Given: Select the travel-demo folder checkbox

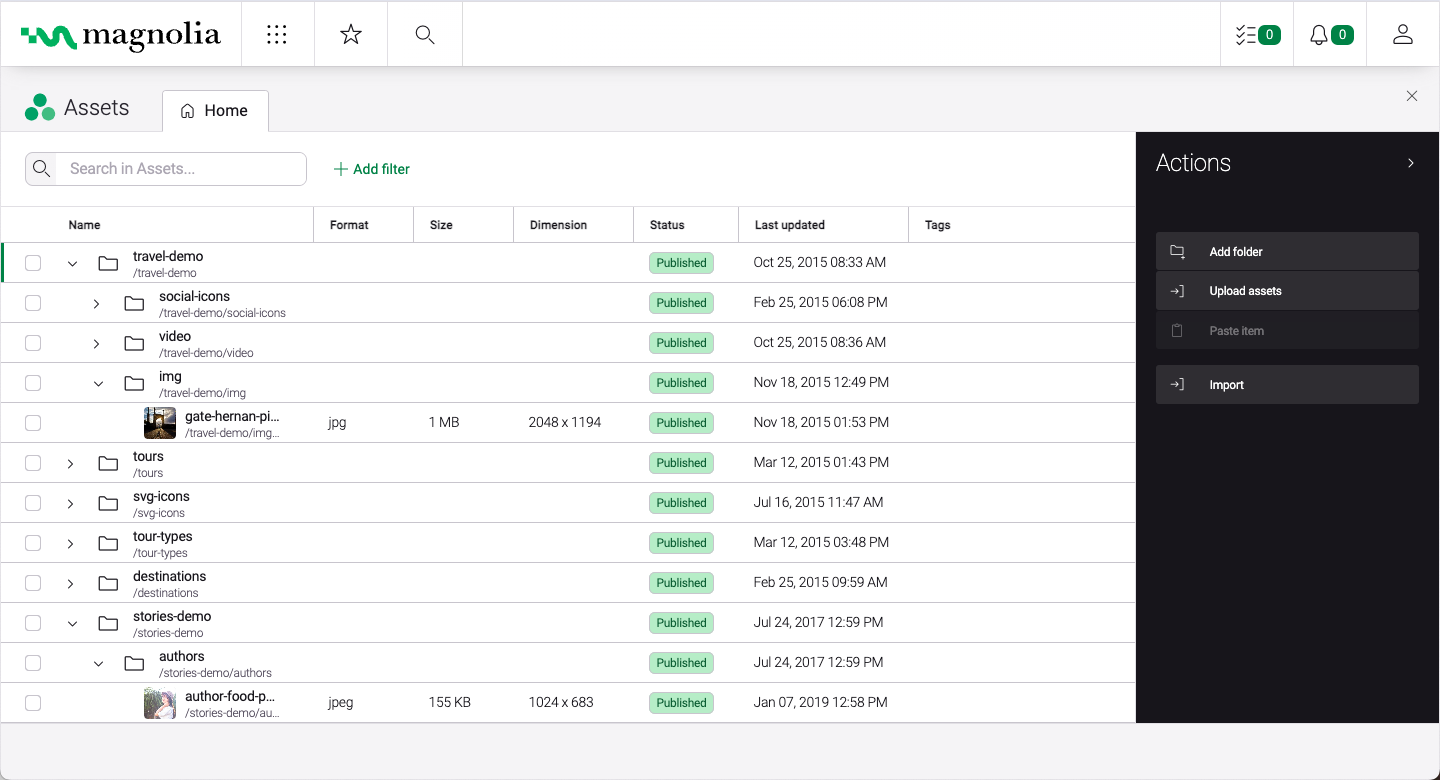Looking at the screenshot, I should pyautogui.click(x=33, y=263).
